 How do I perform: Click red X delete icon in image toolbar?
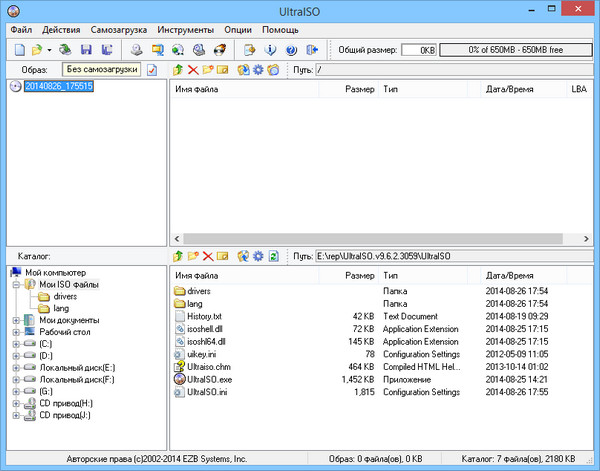pos(193,70)
